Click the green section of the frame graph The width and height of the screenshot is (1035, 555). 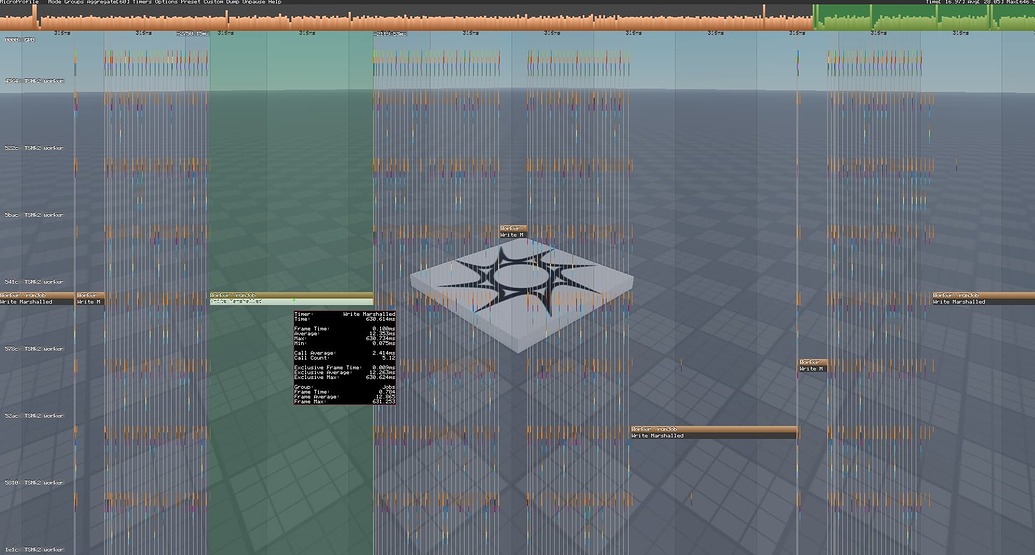[x=923, y=17]
